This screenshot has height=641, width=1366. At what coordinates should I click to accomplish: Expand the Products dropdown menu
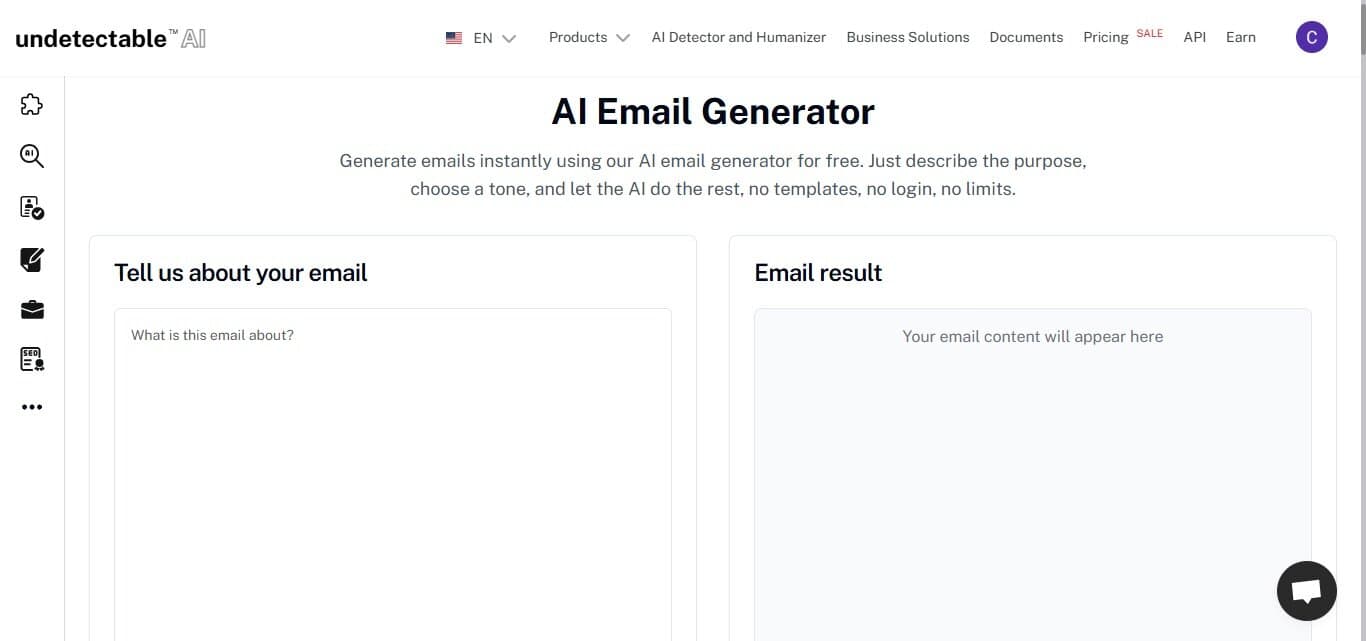(589, 38)
